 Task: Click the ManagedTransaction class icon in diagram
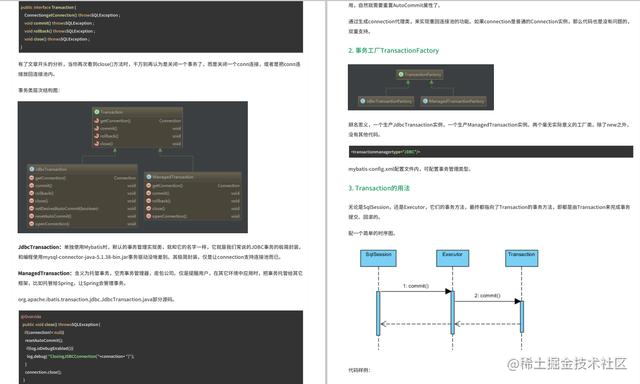click(x=149, y=177)
